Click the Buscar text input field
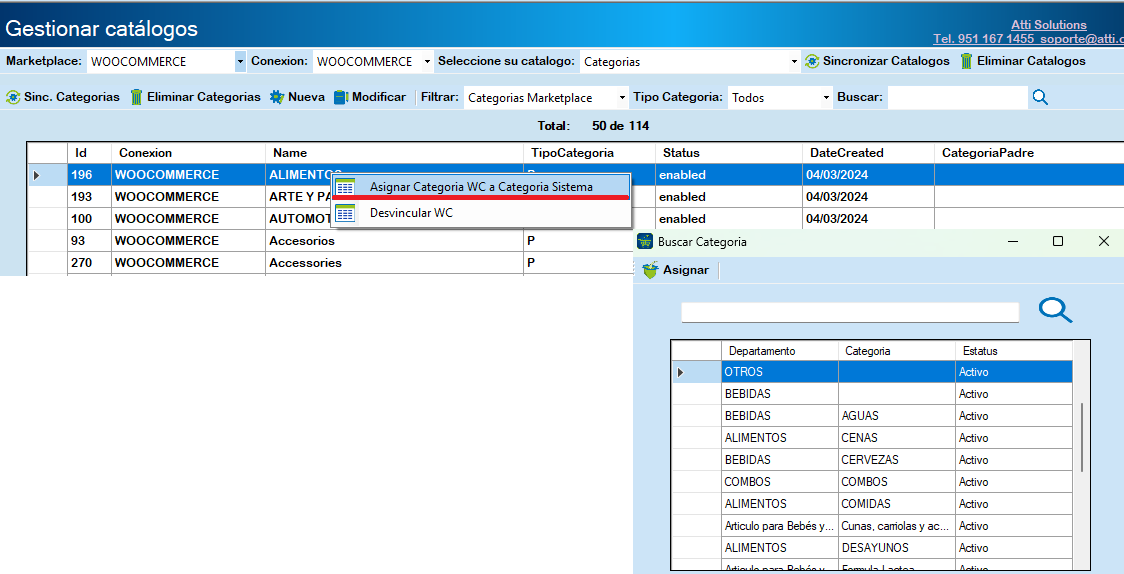This screenshot has height=574, width=1124. pyautogui.click(x=957, y=98)
